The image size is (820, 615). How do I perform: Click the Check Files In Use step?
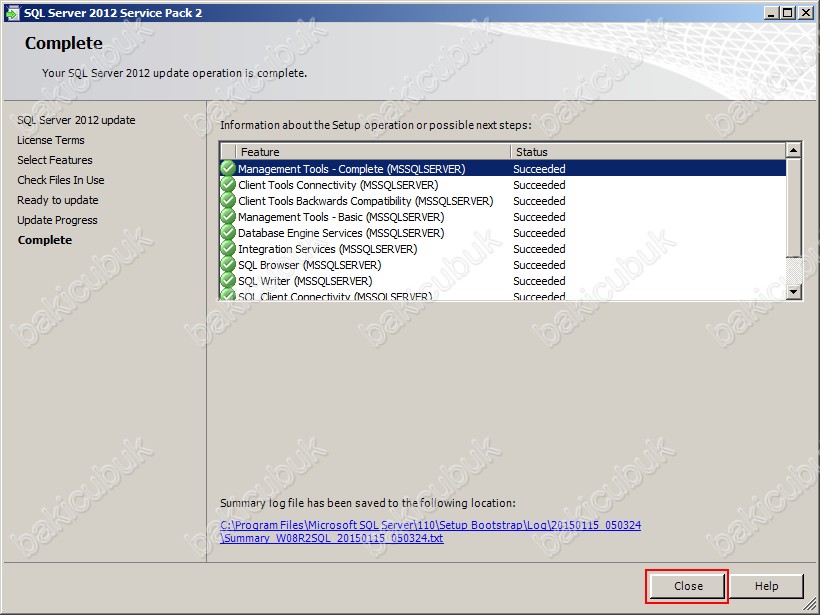coord(61,180)
